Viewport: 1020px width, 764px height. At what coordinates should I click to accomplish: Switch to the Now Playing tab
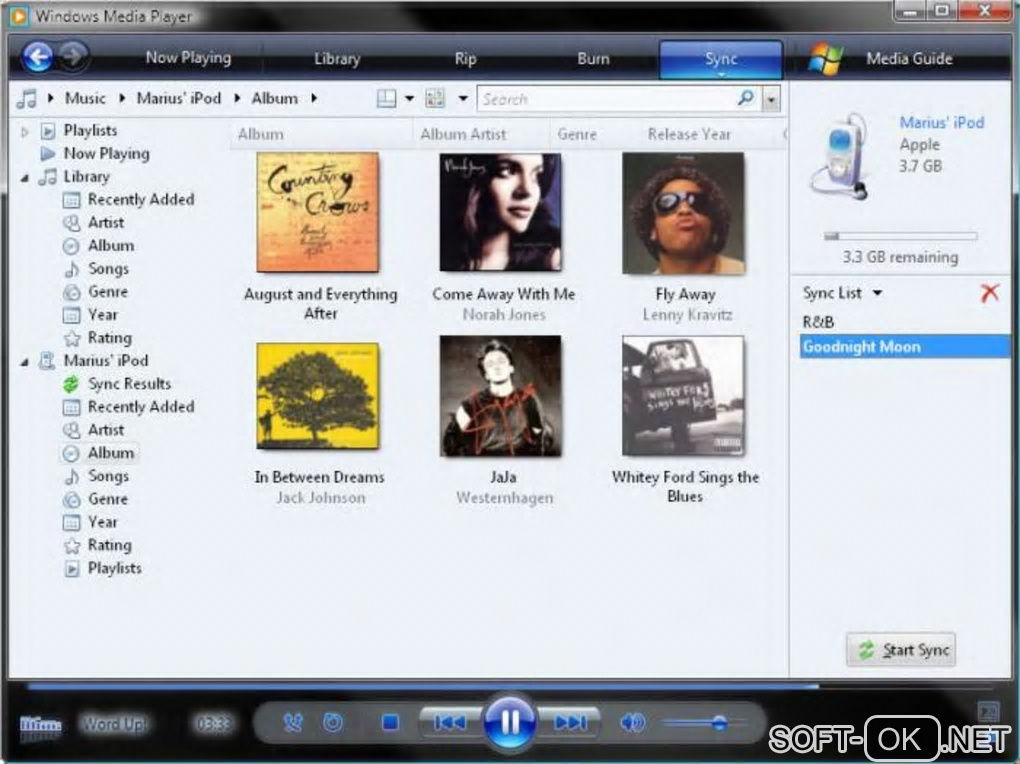(188, 58)
